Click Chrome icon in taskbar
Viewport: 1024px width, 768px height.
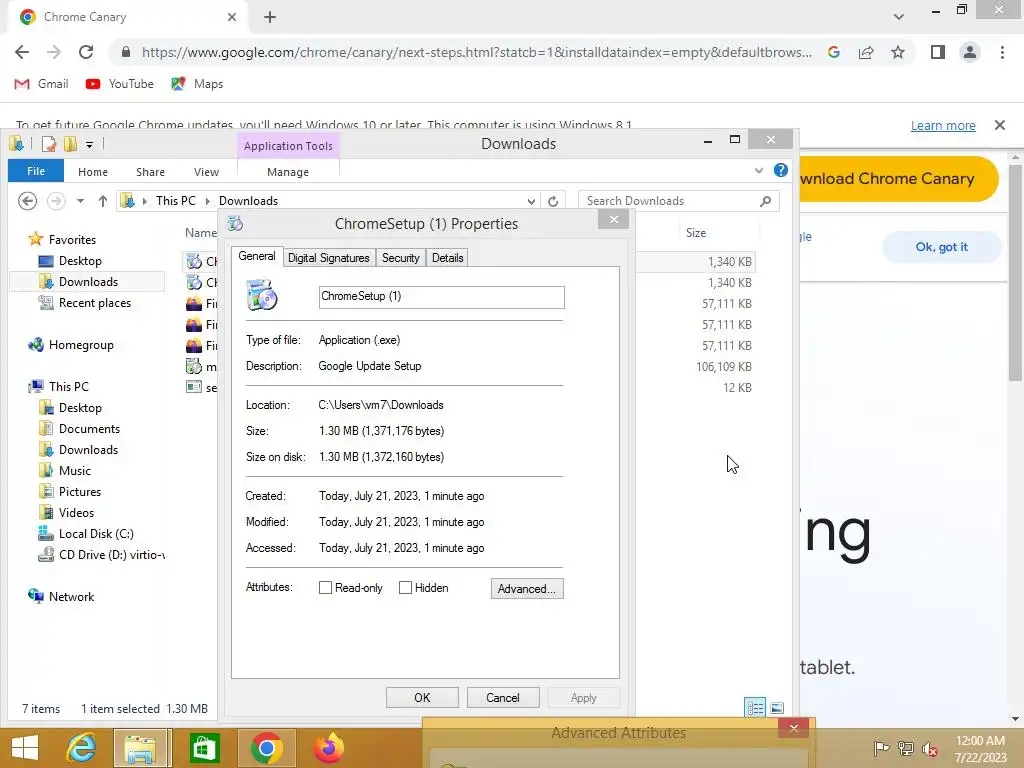click(x=266, y=748)
